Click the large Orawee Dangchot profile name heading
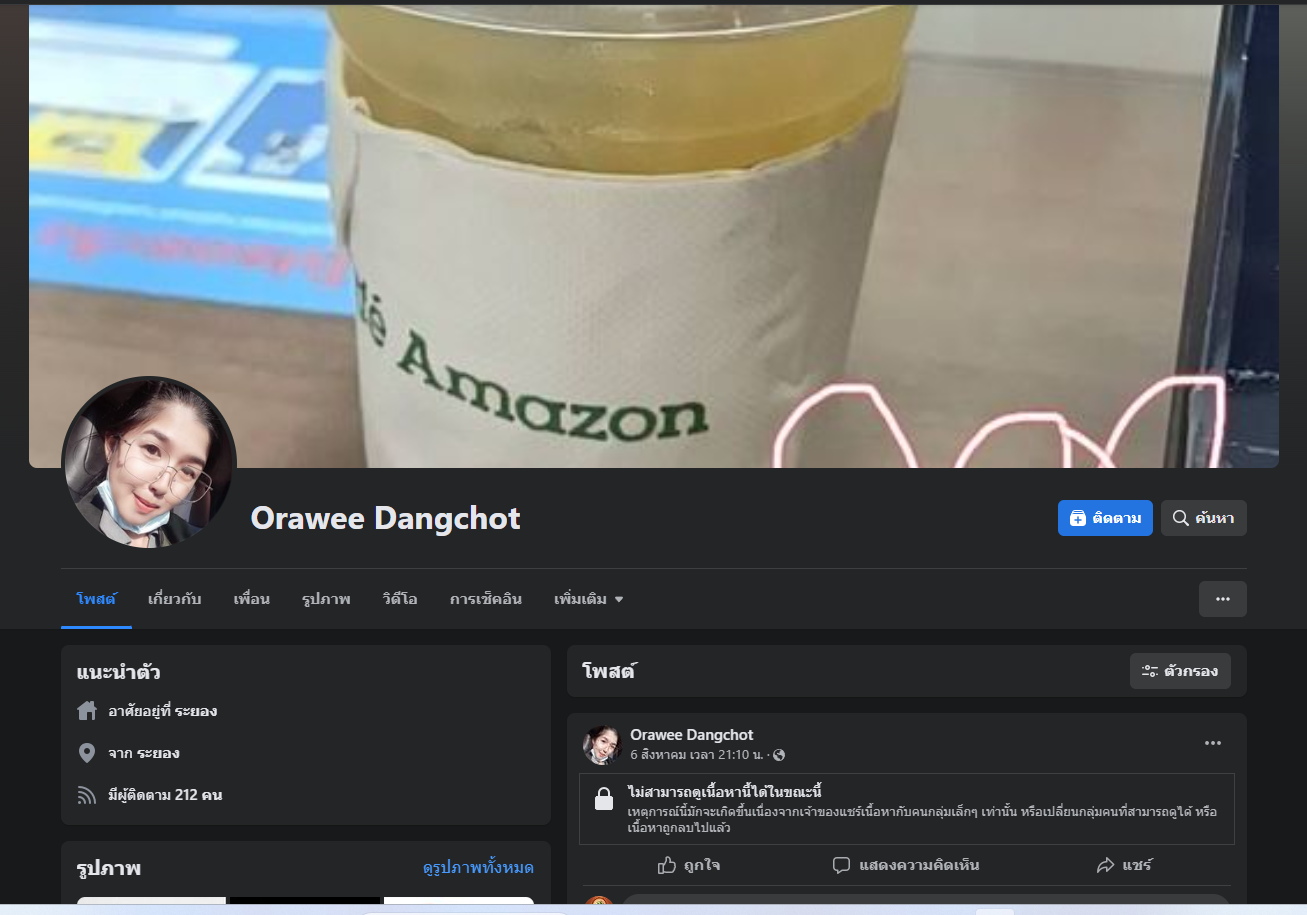Image resolution: width=1307 pixels, height=915 pixels. click(x=386, y=518)
